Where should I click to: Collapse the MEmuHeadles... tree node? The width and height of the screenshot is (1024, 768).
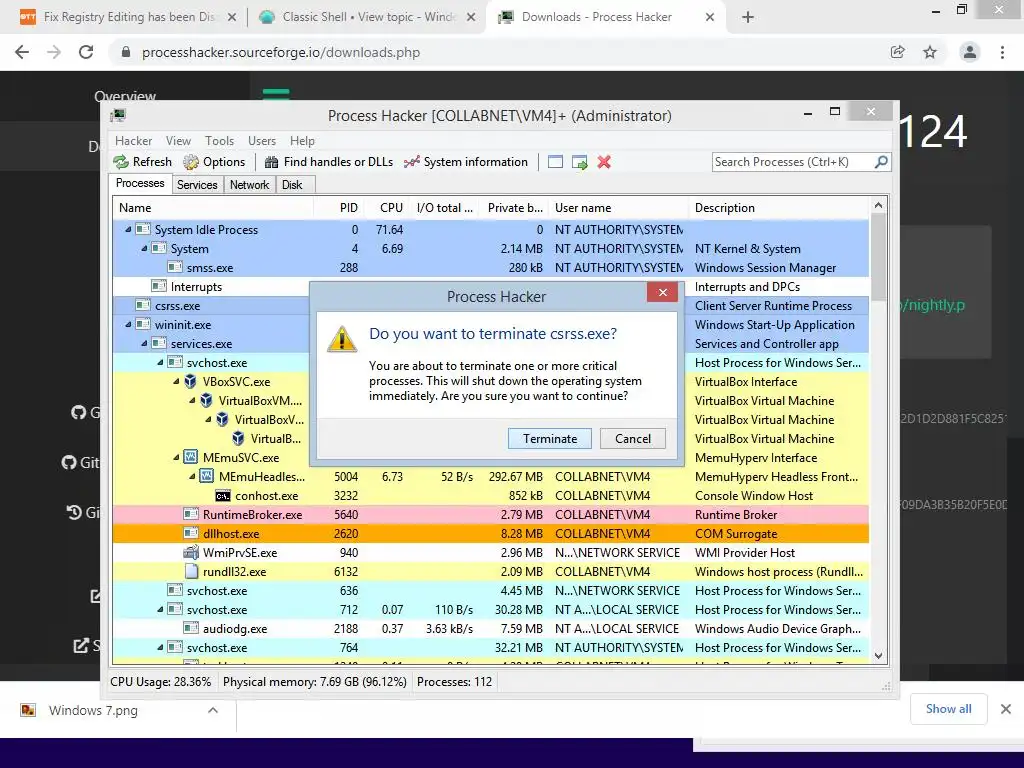click(192, 477)
